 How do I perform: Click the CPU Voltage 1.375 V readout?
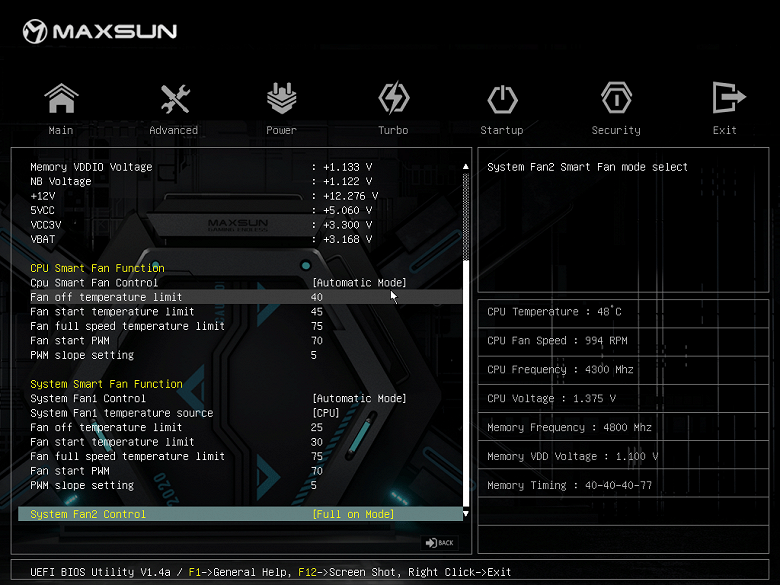click(x=551, y=398)
